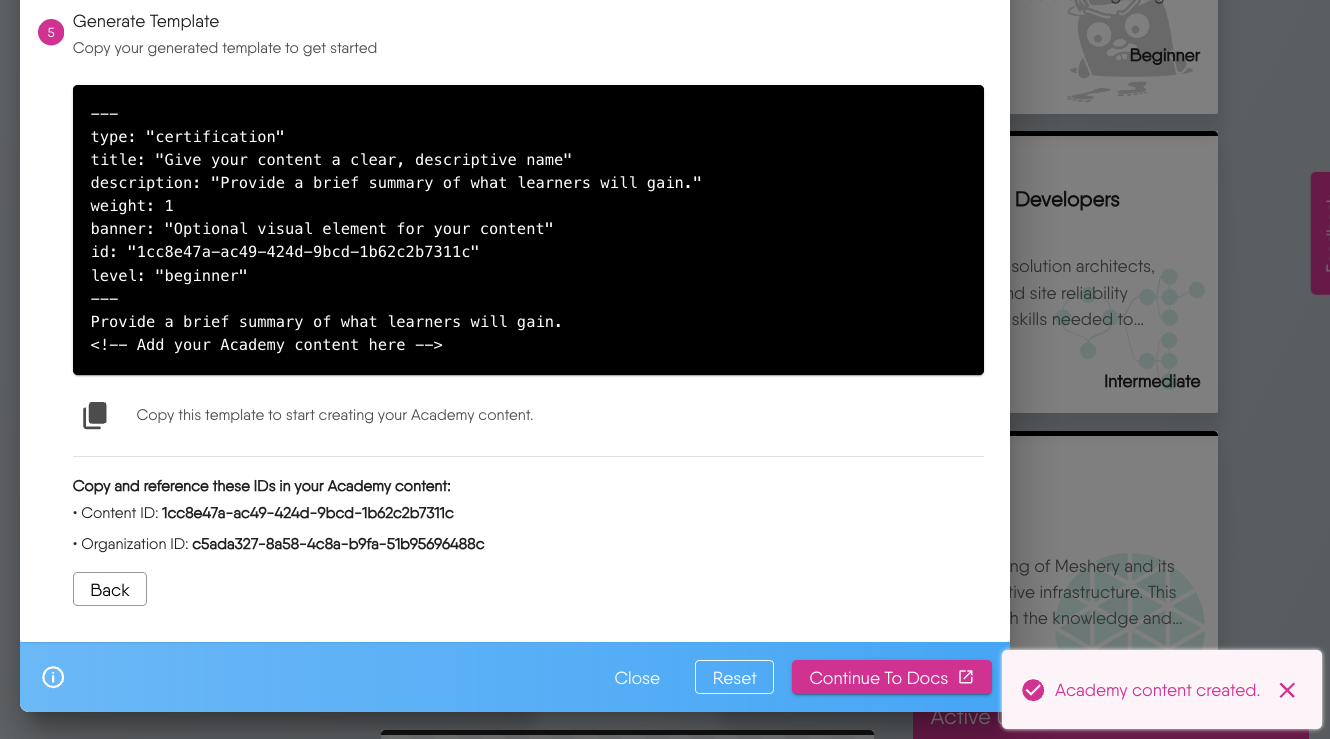Click the 'Generate Template' step heading
This screenshot has width=1330, height=739.
tap(146, 21)
